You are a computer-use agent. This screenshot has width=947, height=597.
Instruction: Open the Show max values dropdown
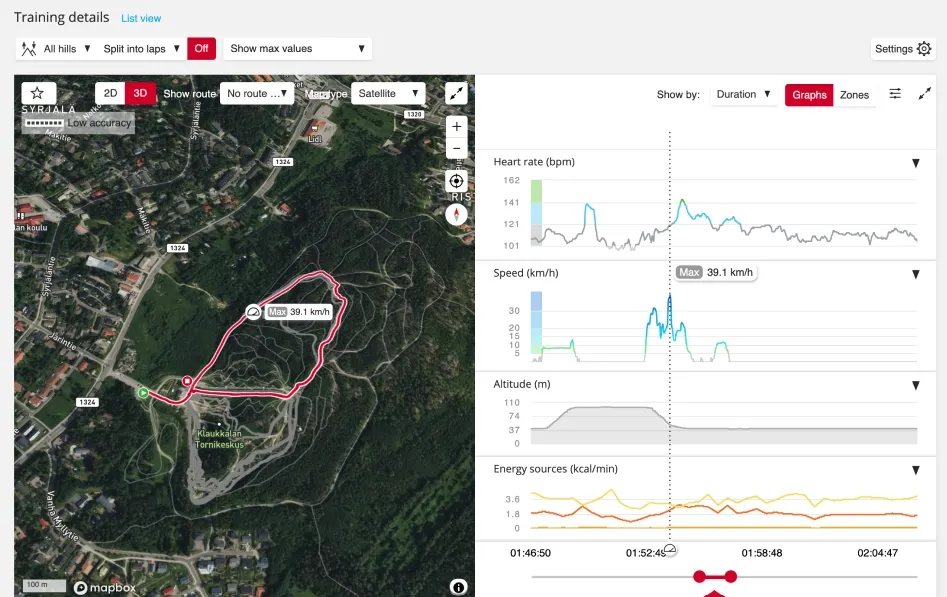point(297,48)
